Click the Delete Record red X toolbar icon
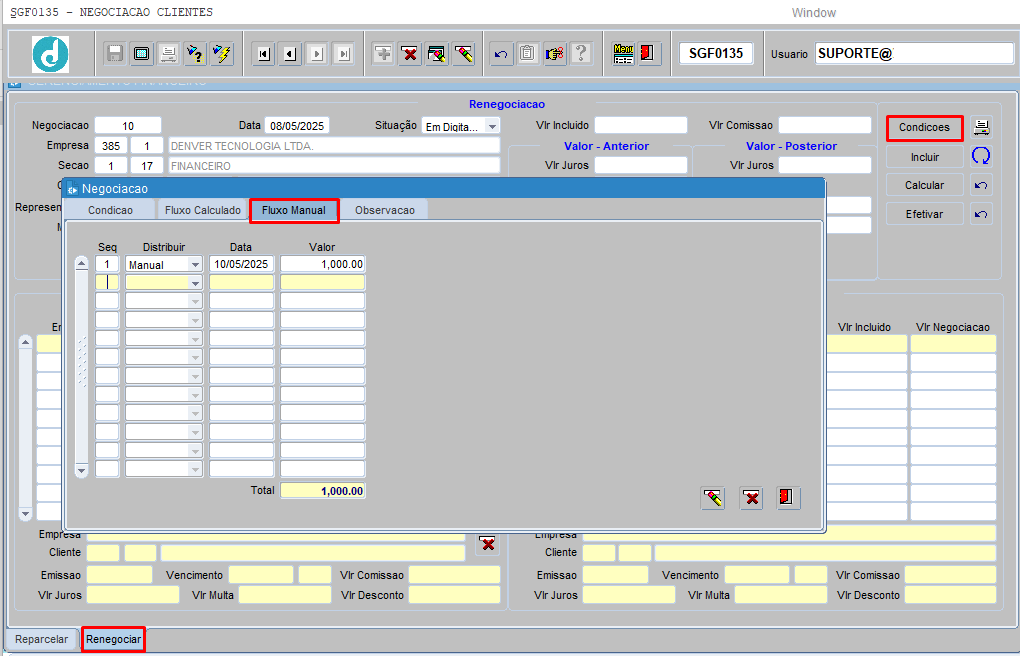The image size is (1020, 656). [x=410, y=53]
